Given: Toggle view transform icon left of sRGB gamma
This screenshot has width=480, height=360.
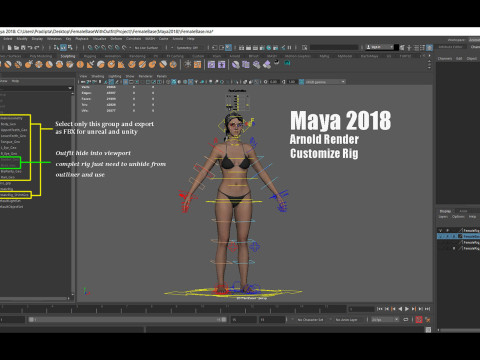Looking at the screenshot, I should tap(301, 82).
